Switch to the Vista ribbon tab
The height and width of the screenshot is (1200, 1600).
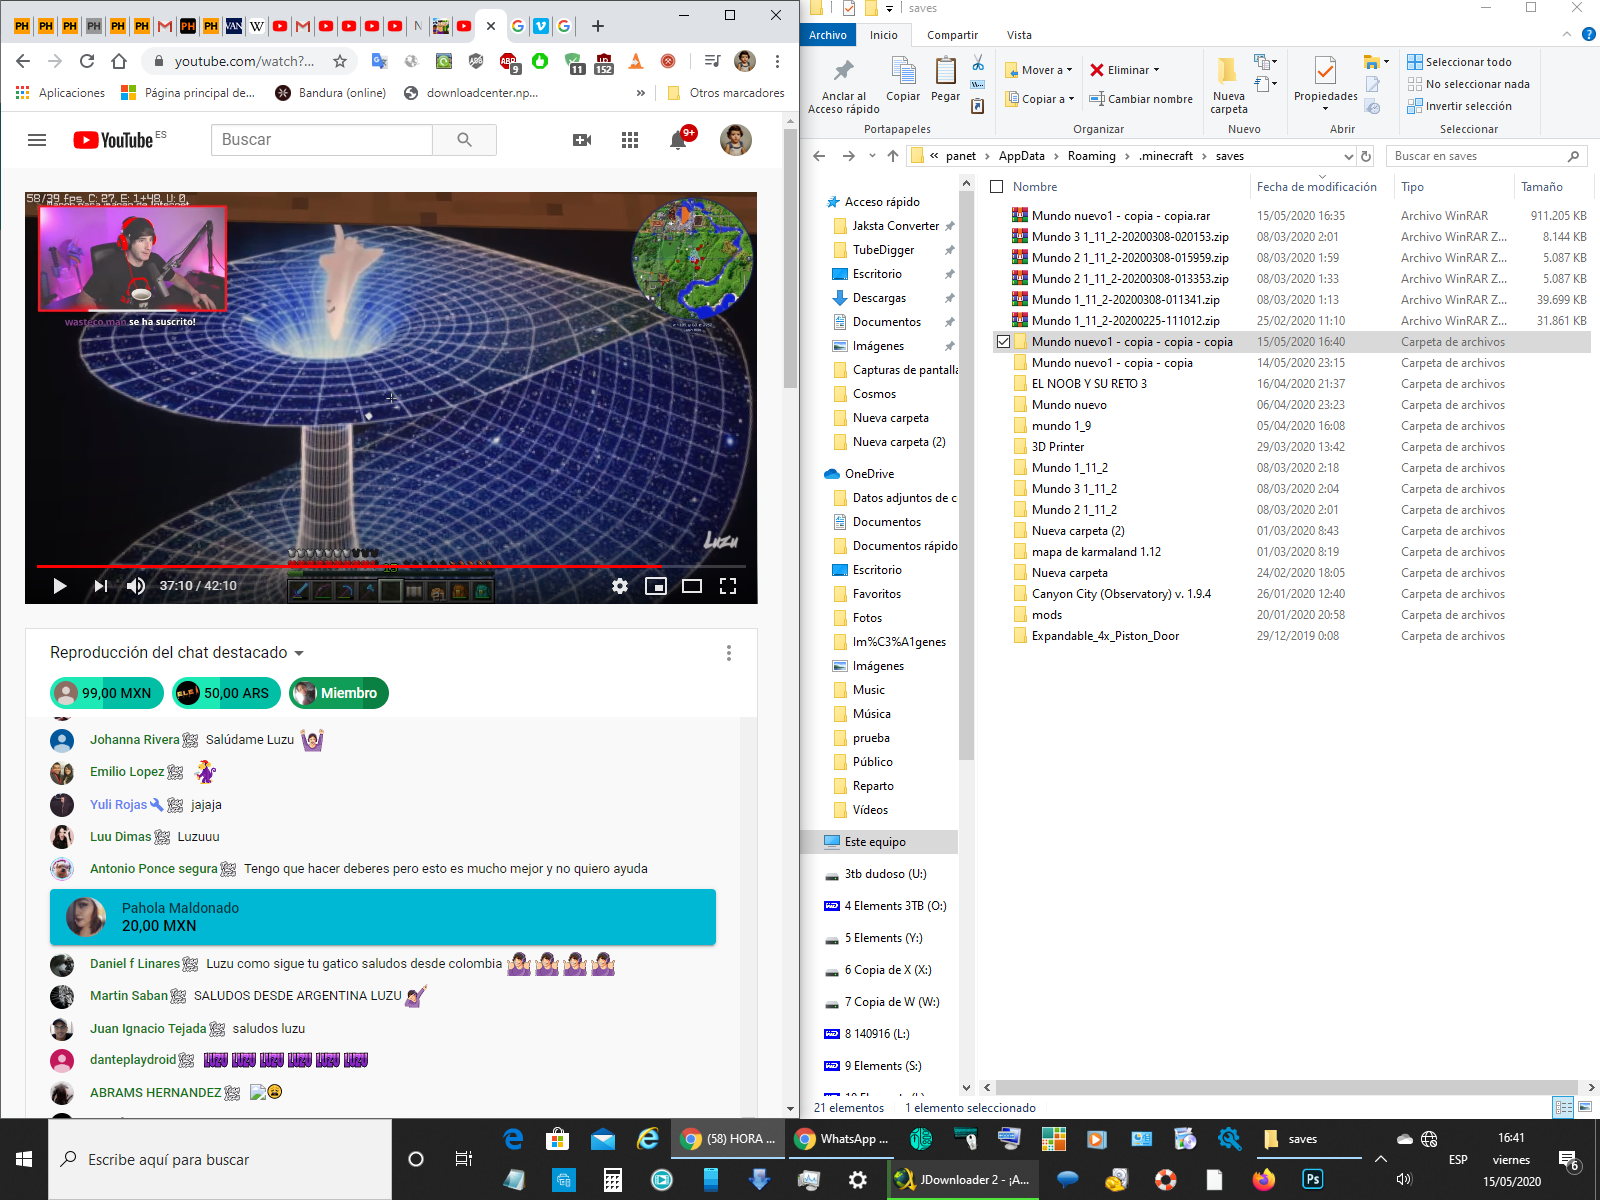1019,35
